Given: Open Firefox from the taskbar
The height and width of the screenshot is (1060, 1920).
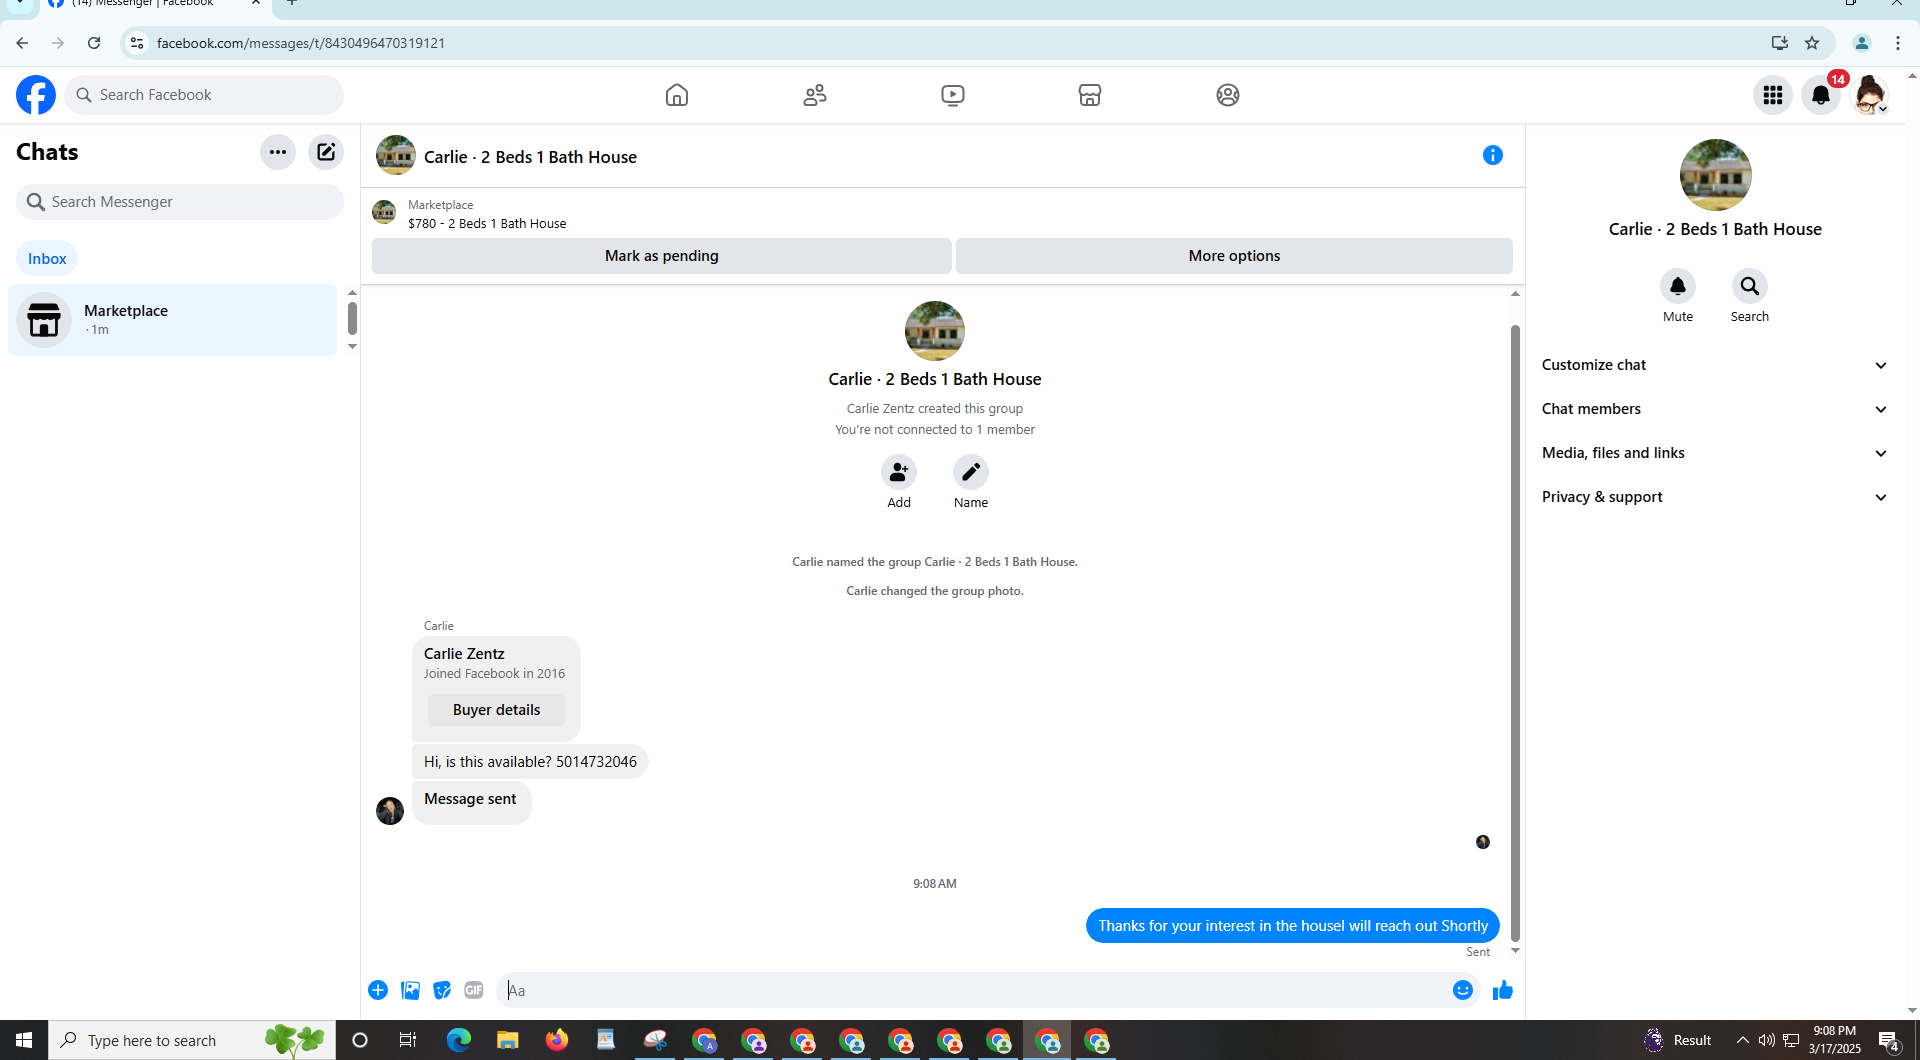Looking at the screenshot, I should click(557, 1040).
